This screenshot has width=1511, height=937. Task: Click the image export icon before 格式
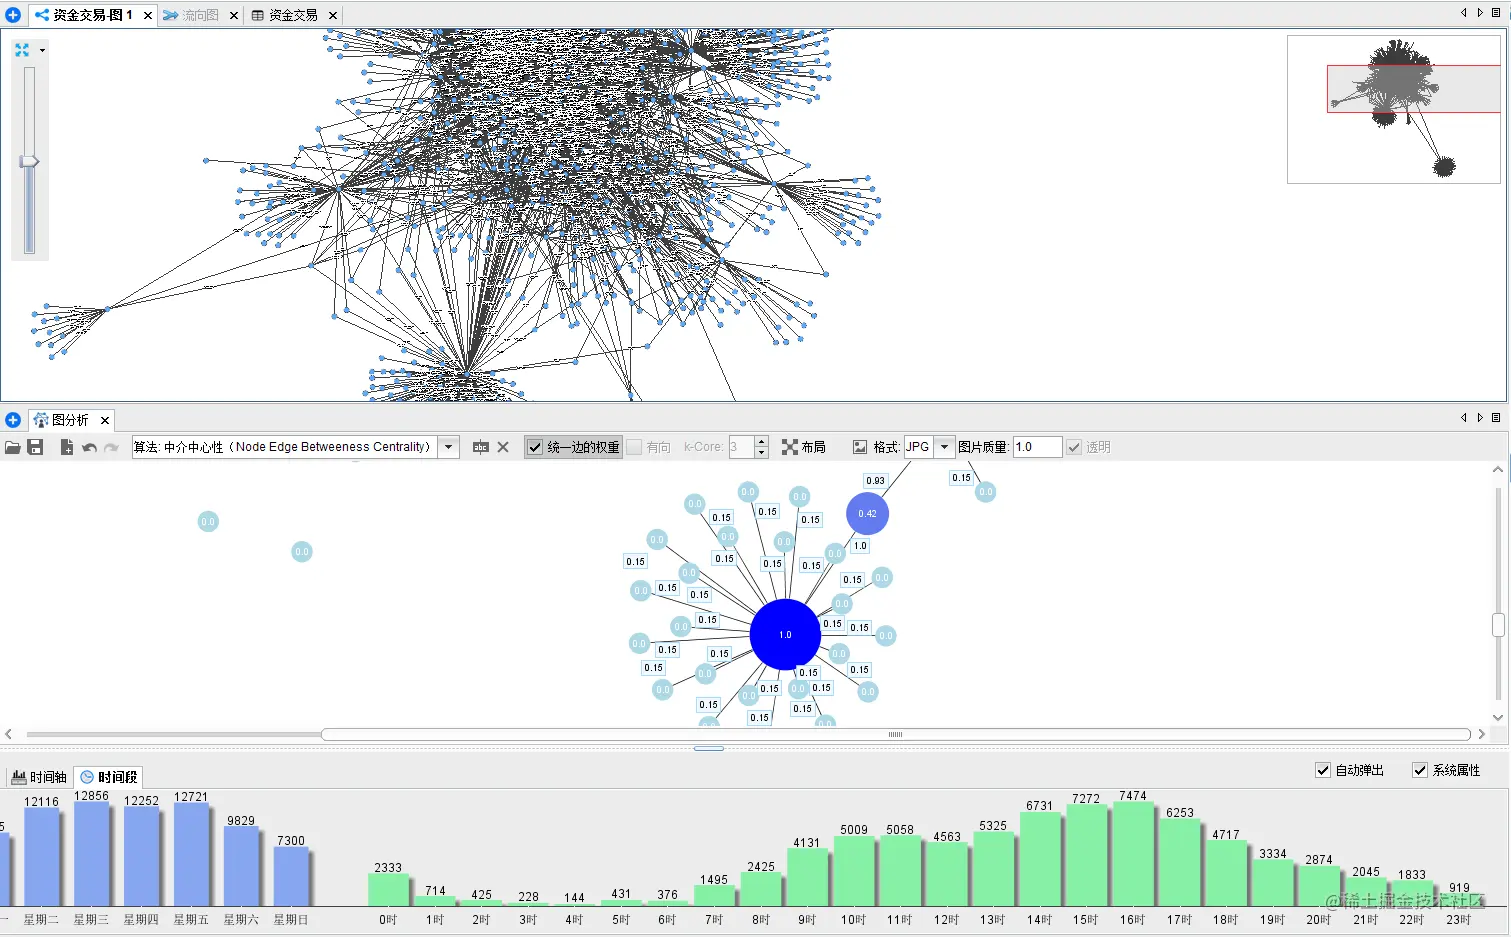click(x=860, y=447)
